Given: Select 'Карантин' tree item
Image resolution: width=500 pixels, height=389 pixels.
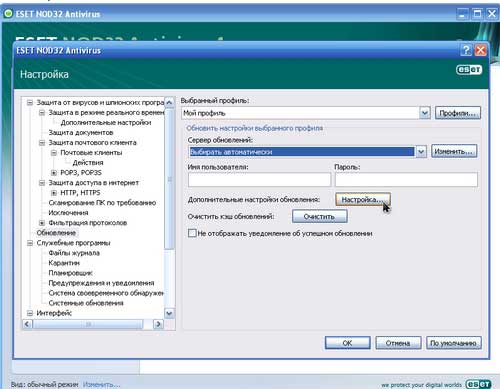Looking at the screenshot, I should pos(64,263).
